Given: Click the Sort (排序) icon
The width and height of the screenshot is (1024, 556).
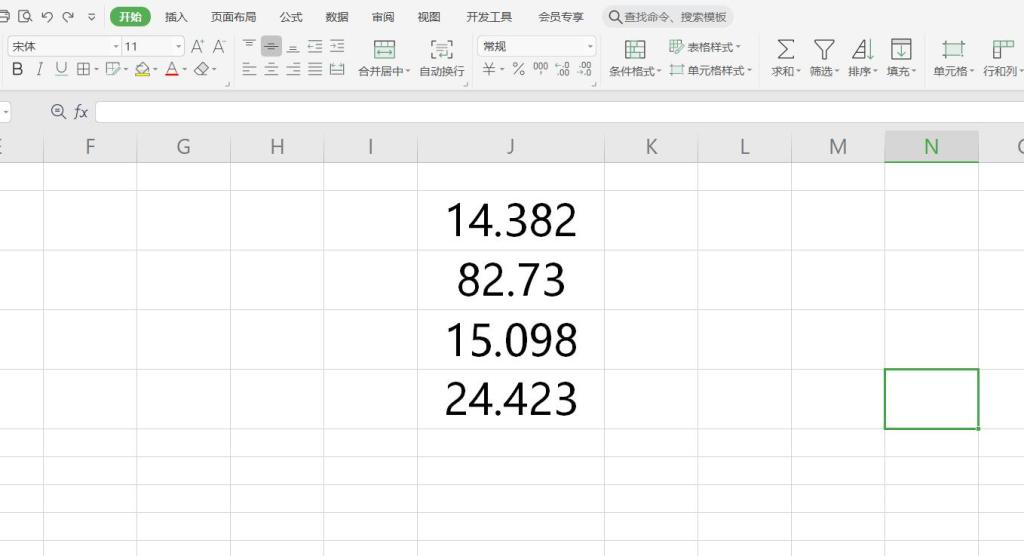Looking at the screenshot, I should coord(861,50).
